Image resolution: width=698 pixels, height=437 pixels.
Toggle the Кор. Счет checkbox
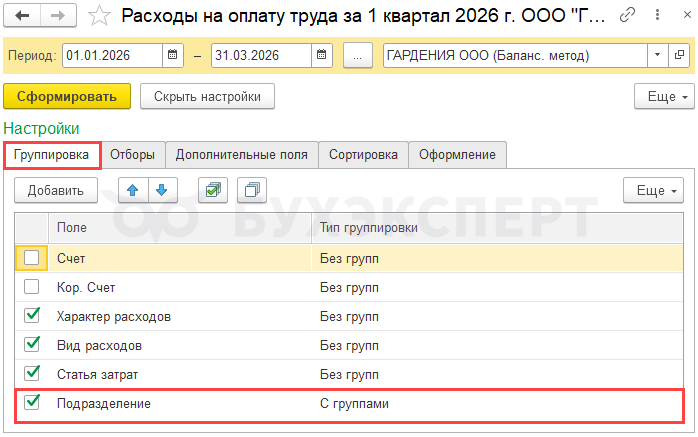[x=32, y=287]
